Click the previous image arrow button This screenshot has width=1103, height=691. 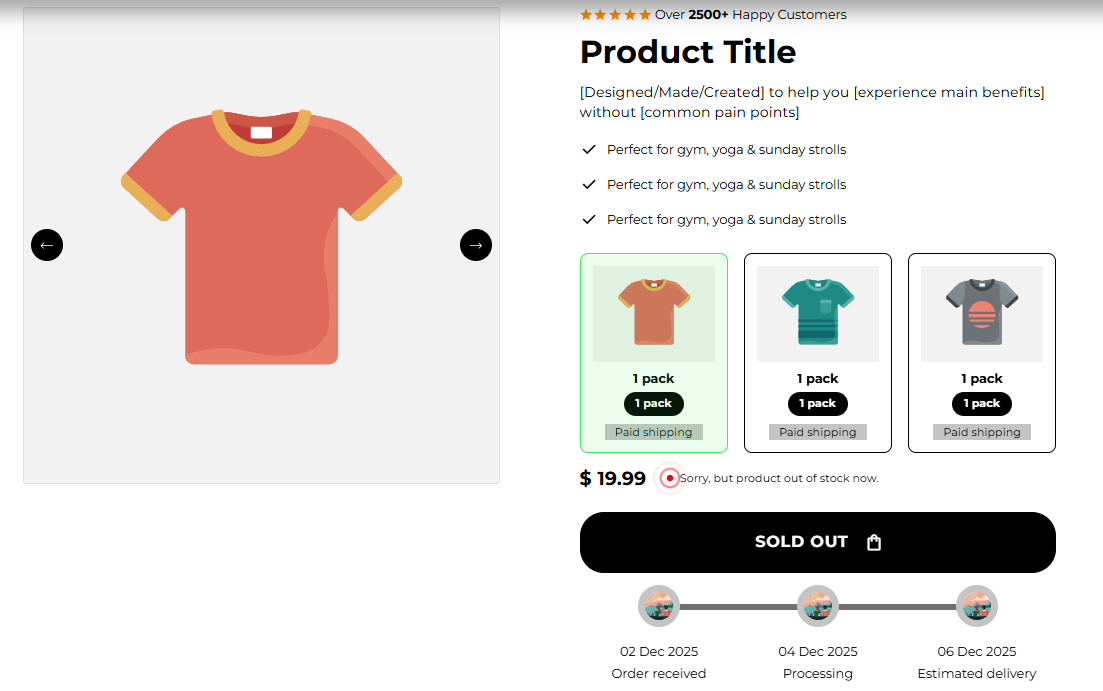(x=47, y=245)
